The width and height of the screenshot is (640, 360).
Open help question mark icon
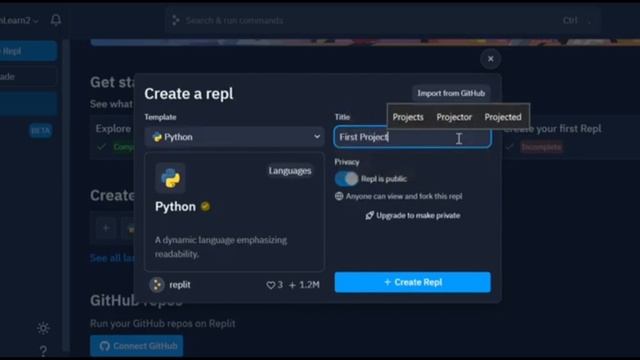pyautogui.click(x=43, y=350)
